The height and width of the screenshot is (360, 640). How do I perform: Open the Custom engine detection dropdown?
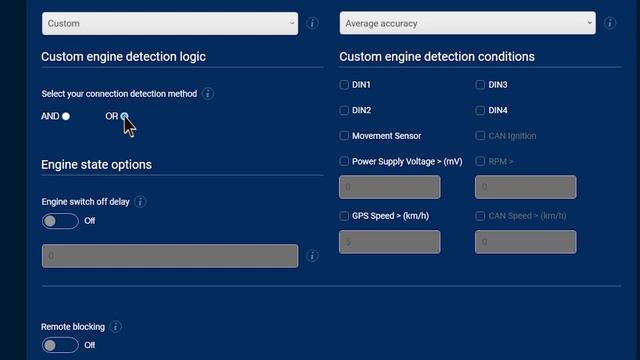pos(170,23)
